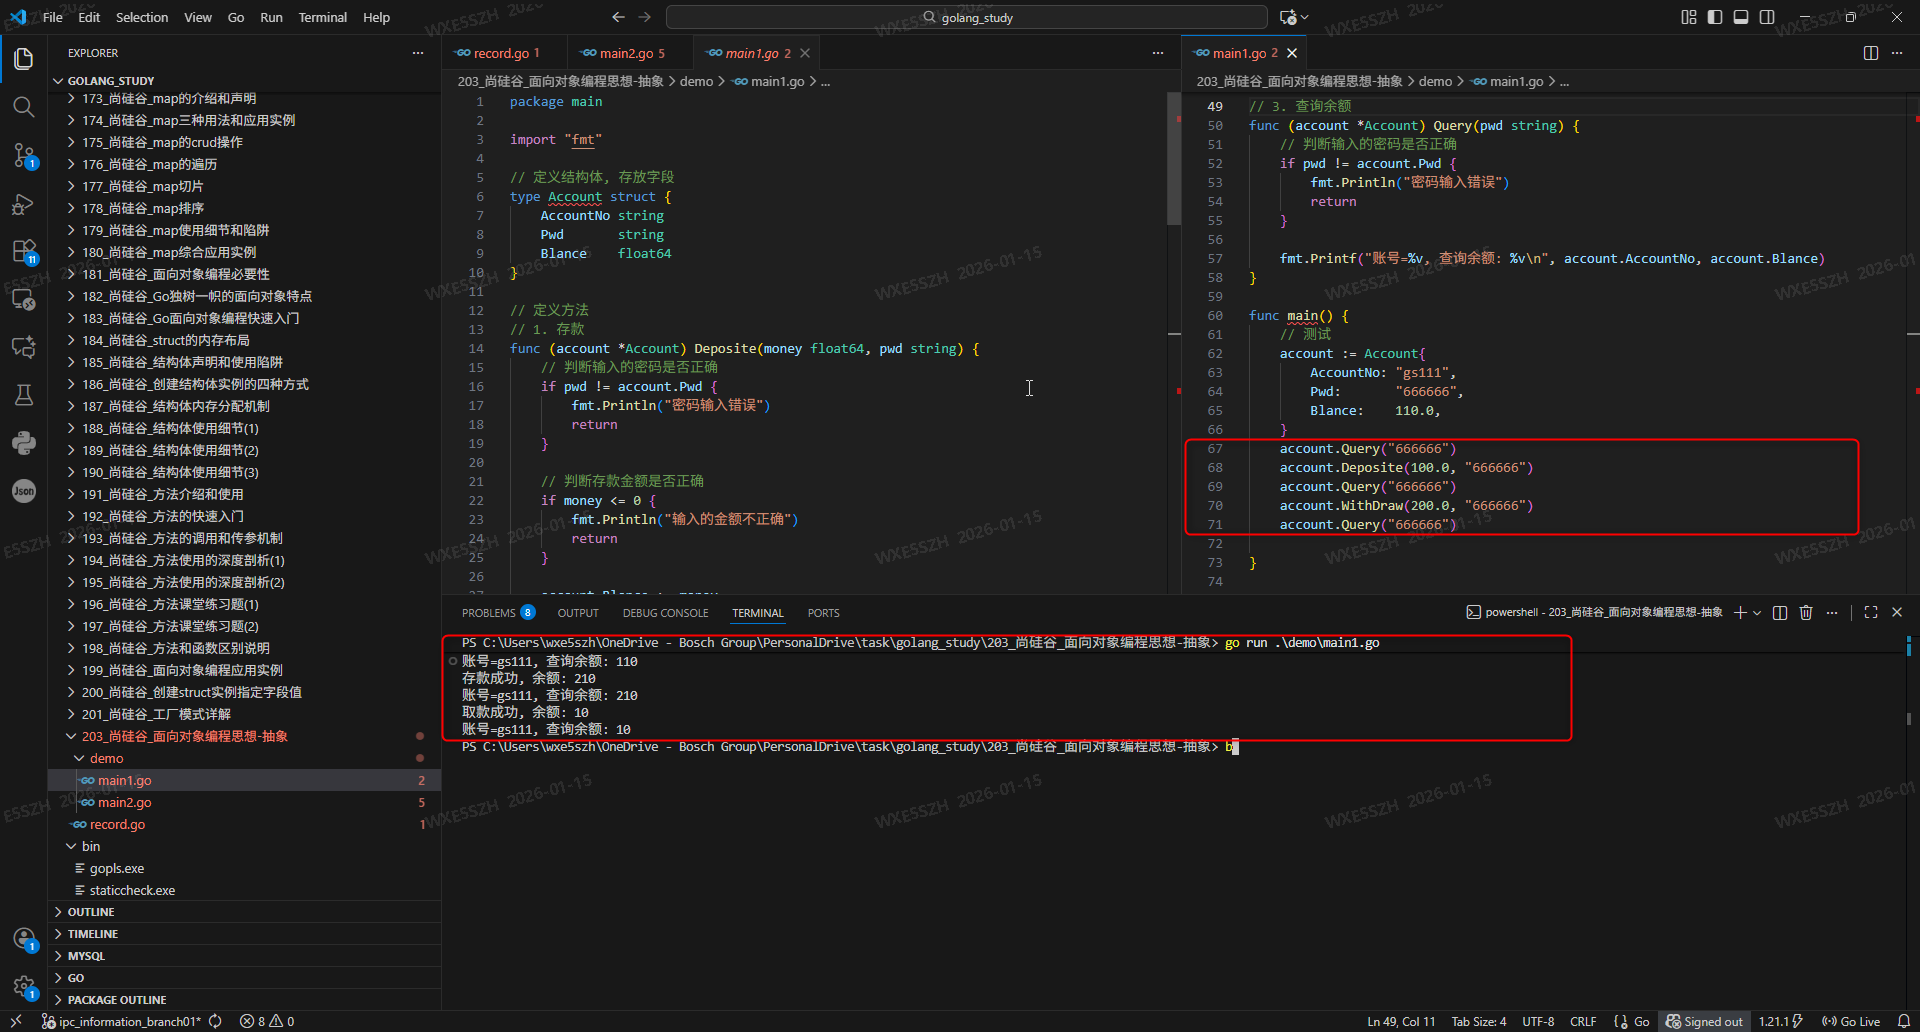
Task: Click the command center search box
Action: pyautogui.click(x=967, y=17)
